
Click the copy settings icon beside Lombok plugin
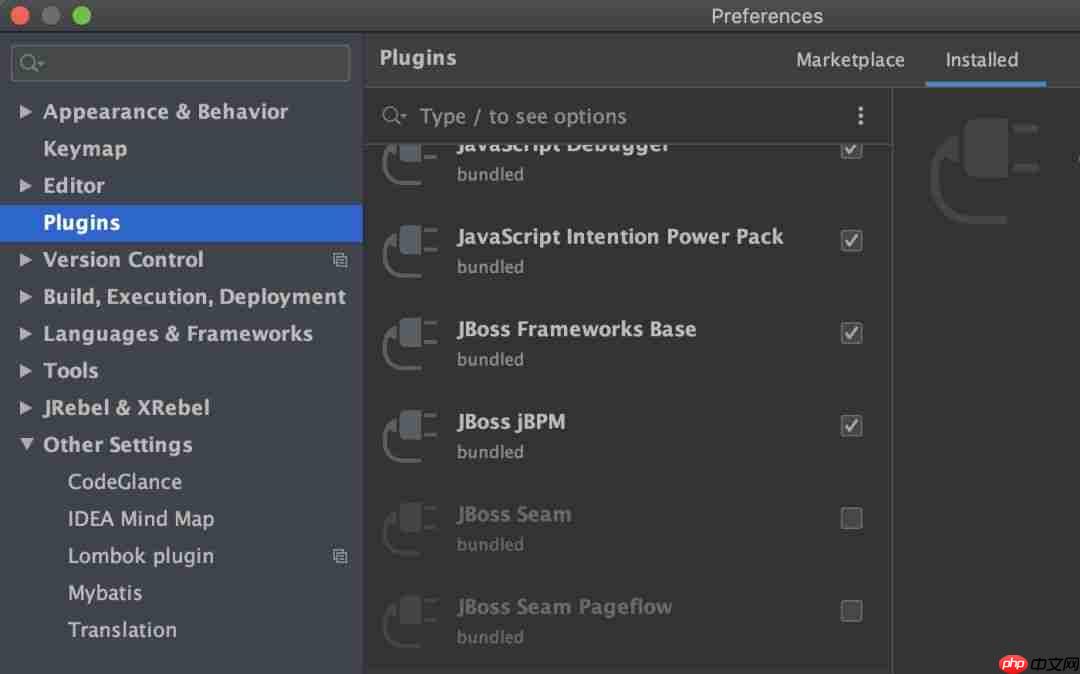pyautogui.click(x=341, y=555)
